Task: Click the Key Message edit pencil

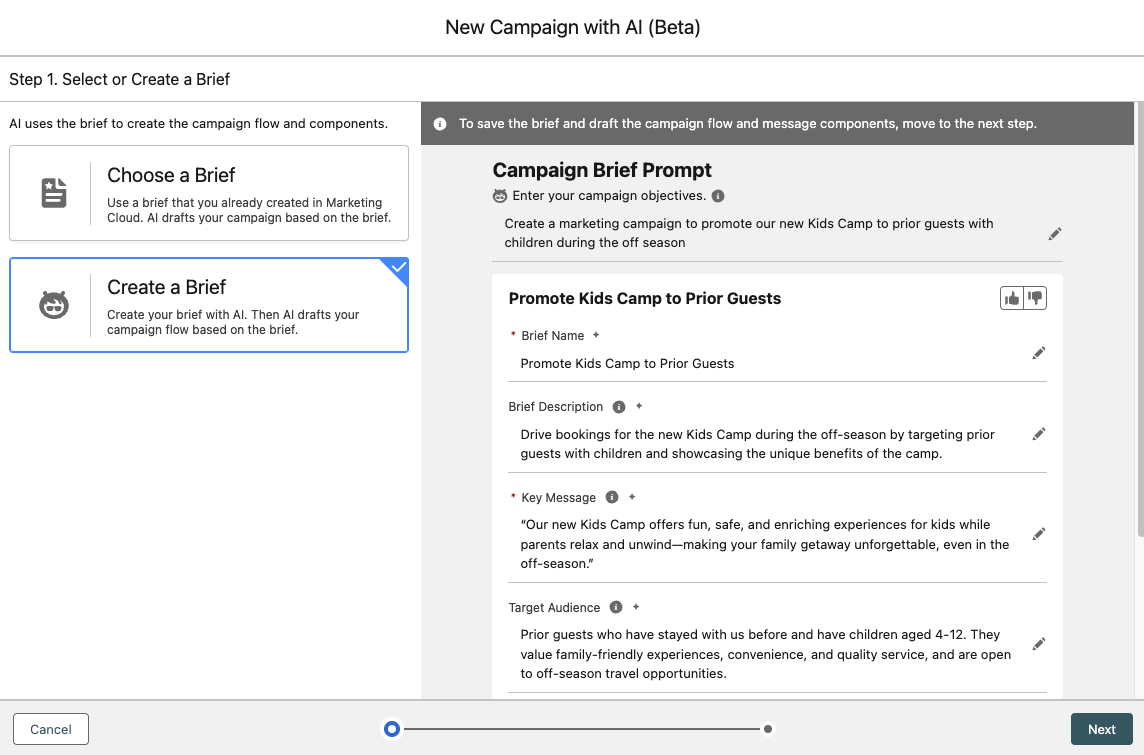Action: tap(1039, 534)
